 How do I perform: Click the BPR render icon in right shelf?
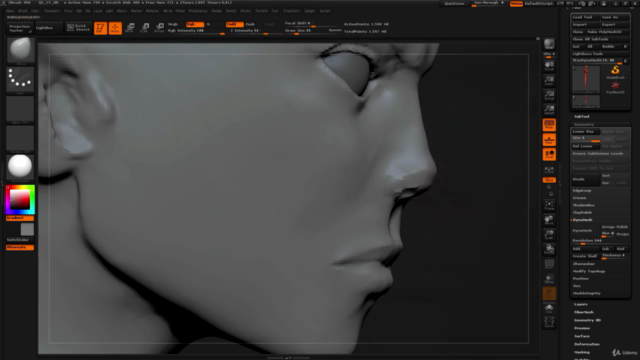coord(549,44)
